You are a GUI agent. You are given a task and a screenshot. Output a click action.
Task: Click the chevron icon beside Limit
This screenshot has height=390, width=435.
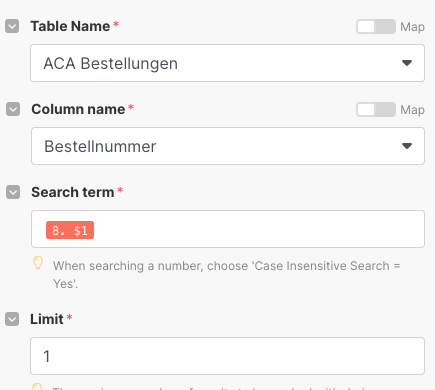click(x=12, y=319)
